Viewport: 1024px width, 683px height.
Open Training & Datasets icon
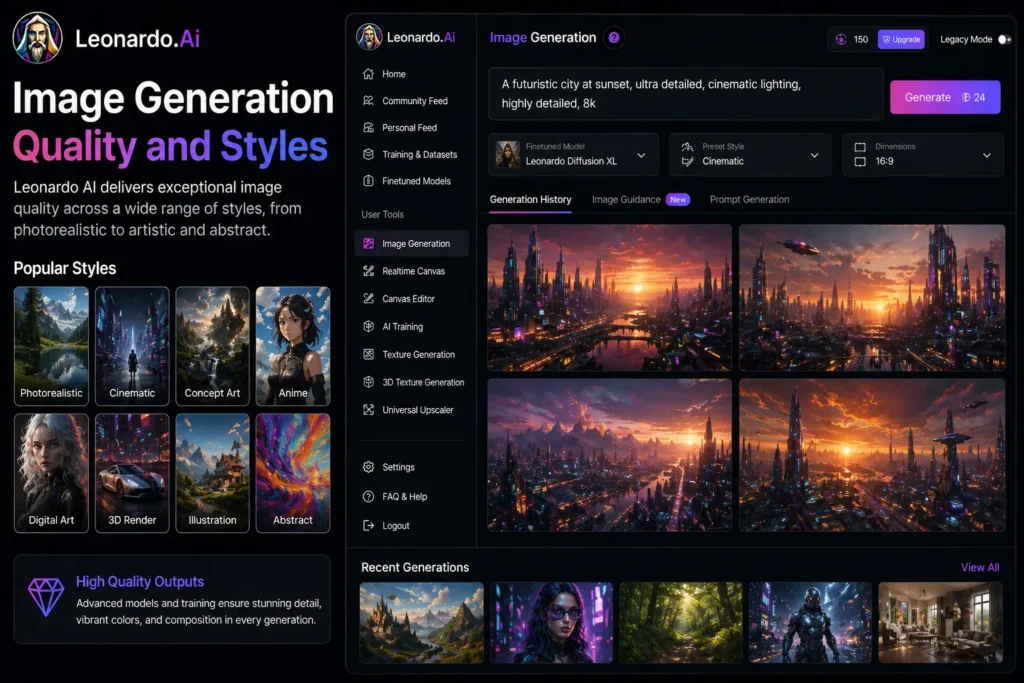368,154
